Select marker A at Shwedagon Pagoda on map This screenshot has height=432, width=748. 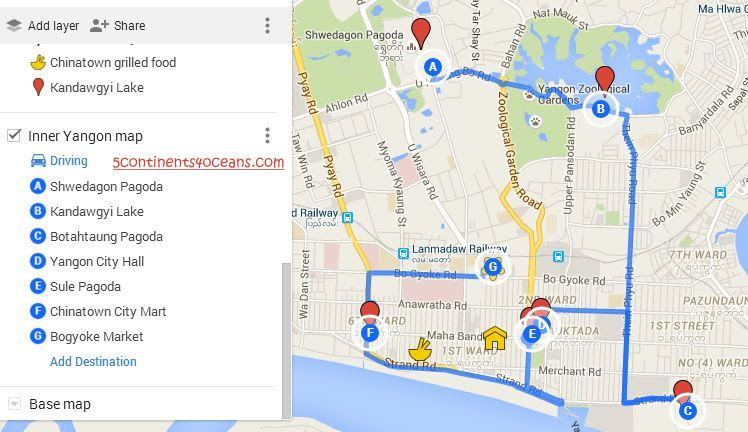point(433,67)
